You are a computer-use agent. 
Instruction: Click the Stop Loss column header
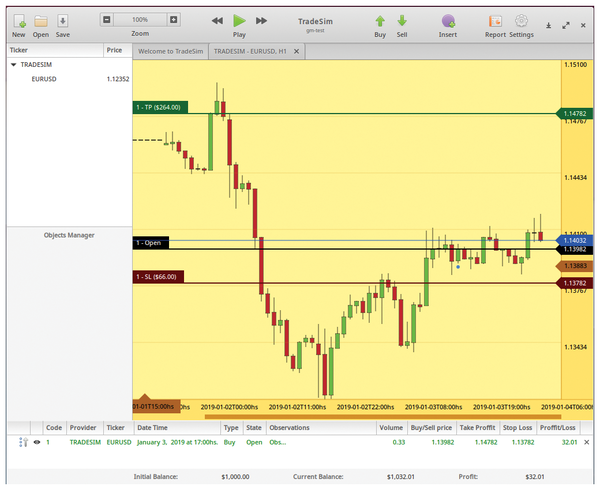[517, 428]
